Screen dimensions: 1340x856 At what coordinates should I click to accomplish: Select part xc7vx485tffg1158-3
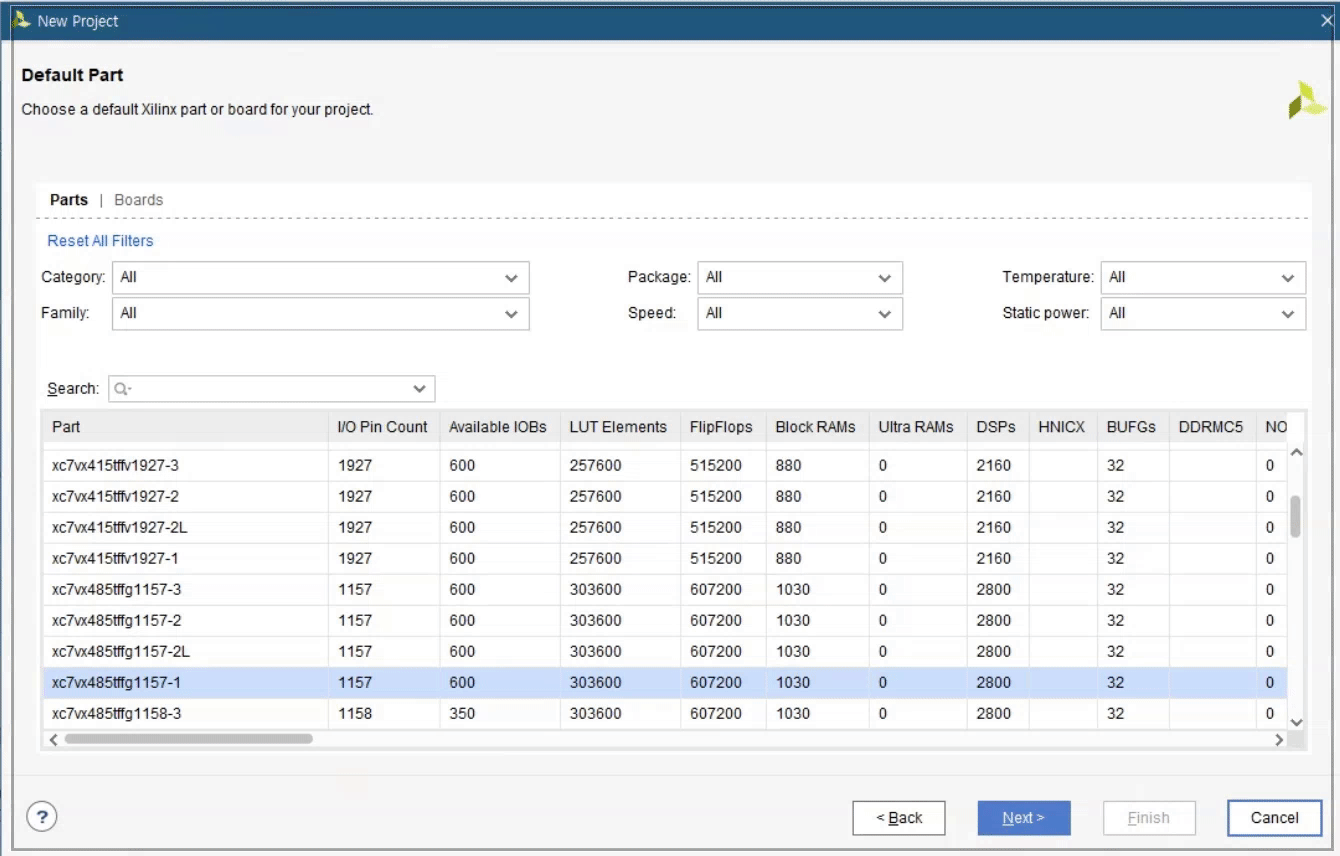[664, 713]
